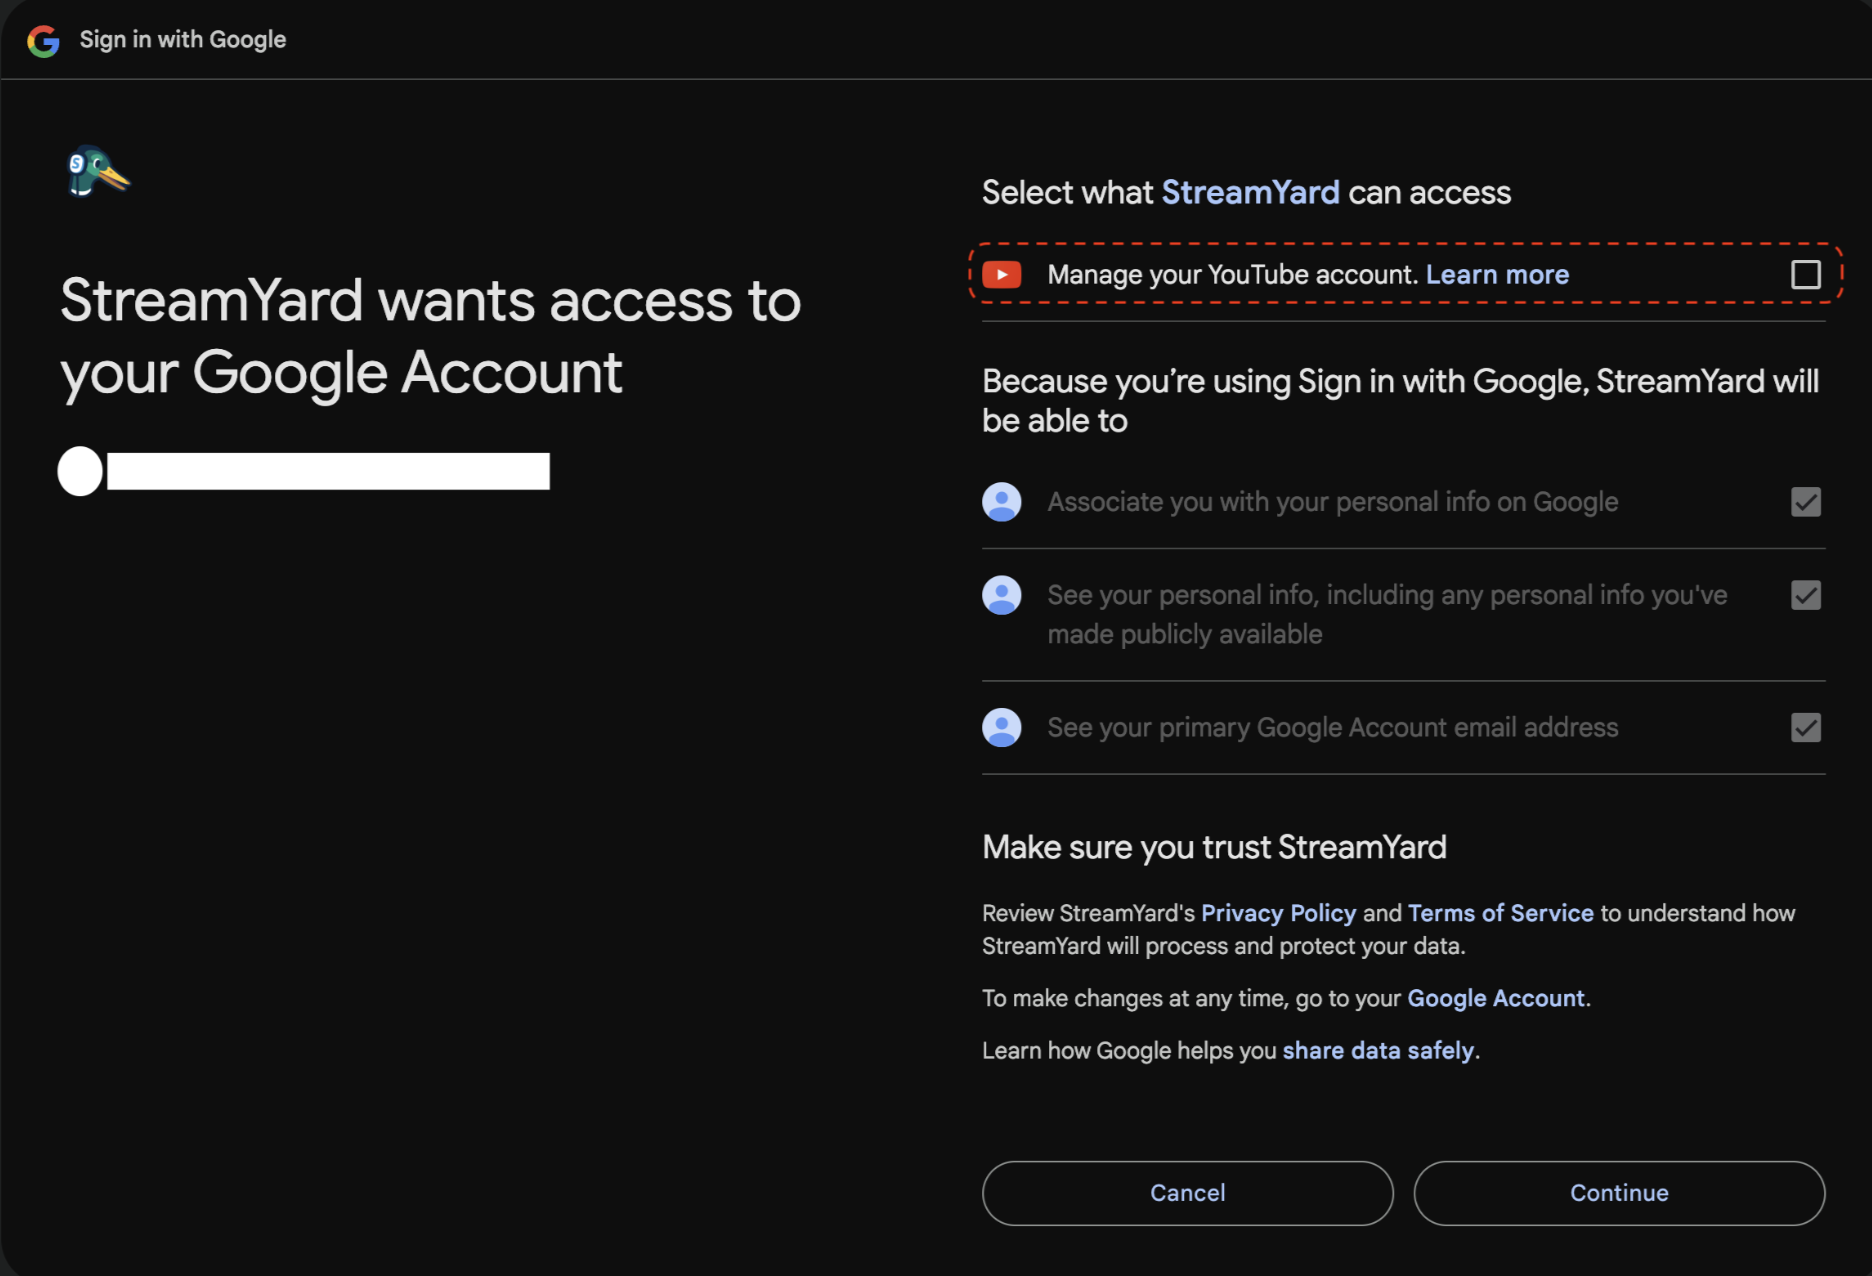This screenshot has height=1276, width=1872.
Task: Click the "Associate you with your personal info" checkbox
Action: click(1805, 502)
